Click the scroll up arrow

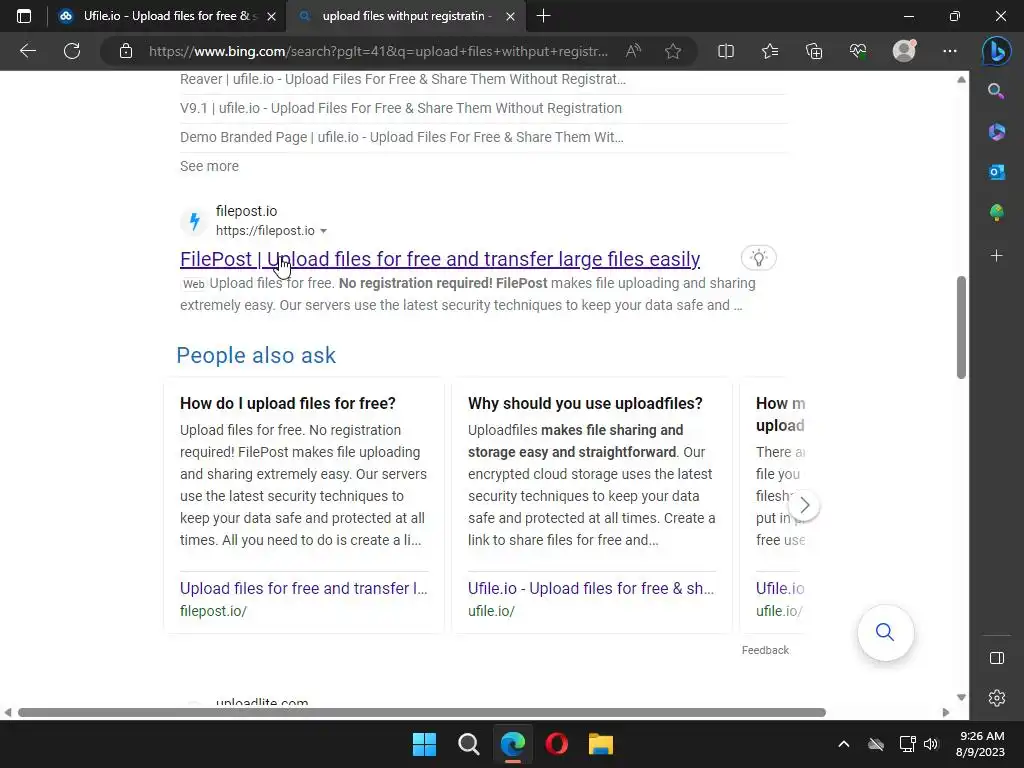[961, 80]
